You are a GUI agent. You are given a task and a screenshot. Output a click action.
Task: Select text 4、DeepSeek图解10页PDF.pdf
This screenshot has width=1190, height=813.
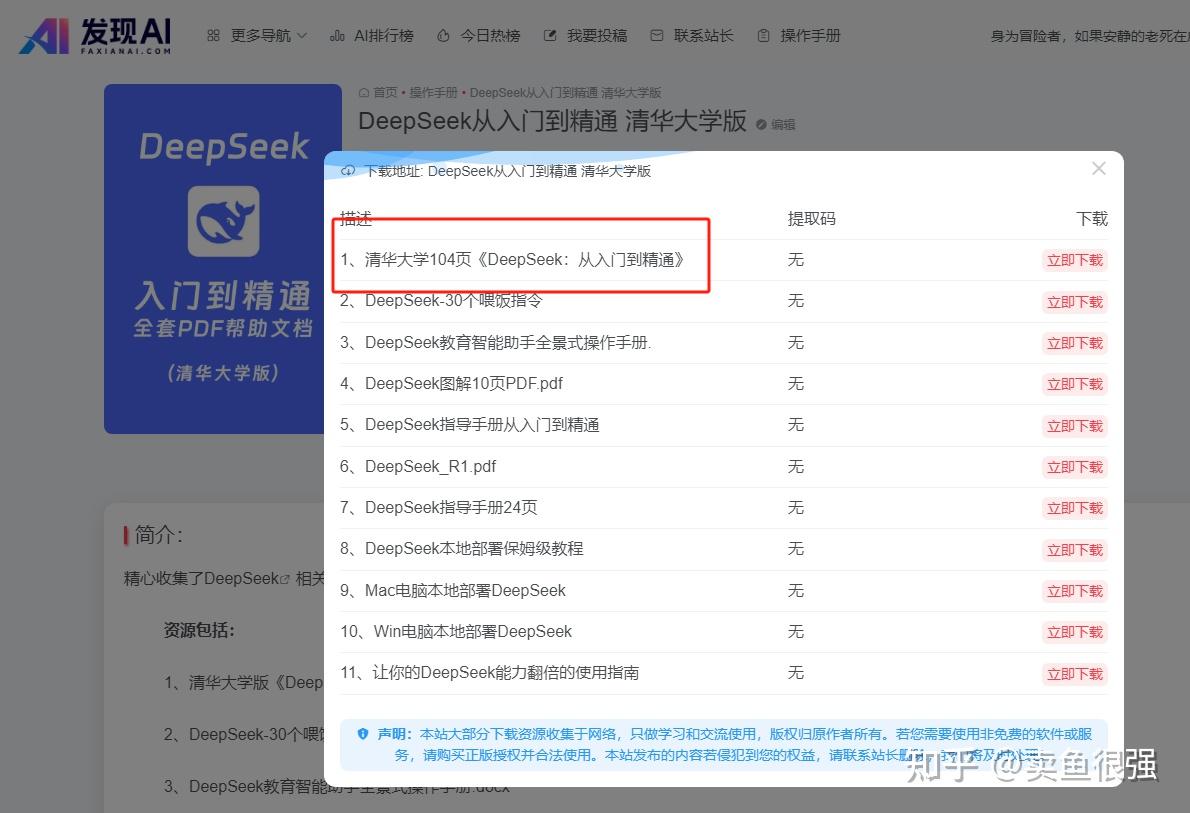(451, 383)
